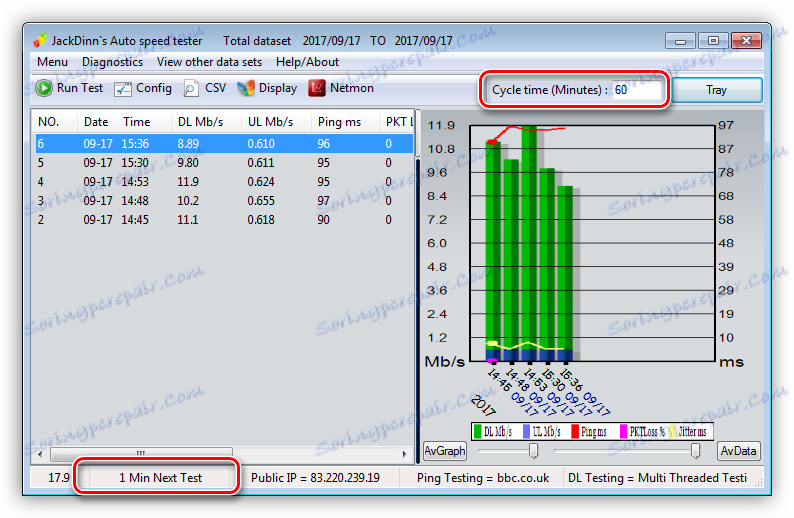The width and height of the screenshot is (794, 518).
Task: Click the Config toolbar label
Action: point(154,88)
